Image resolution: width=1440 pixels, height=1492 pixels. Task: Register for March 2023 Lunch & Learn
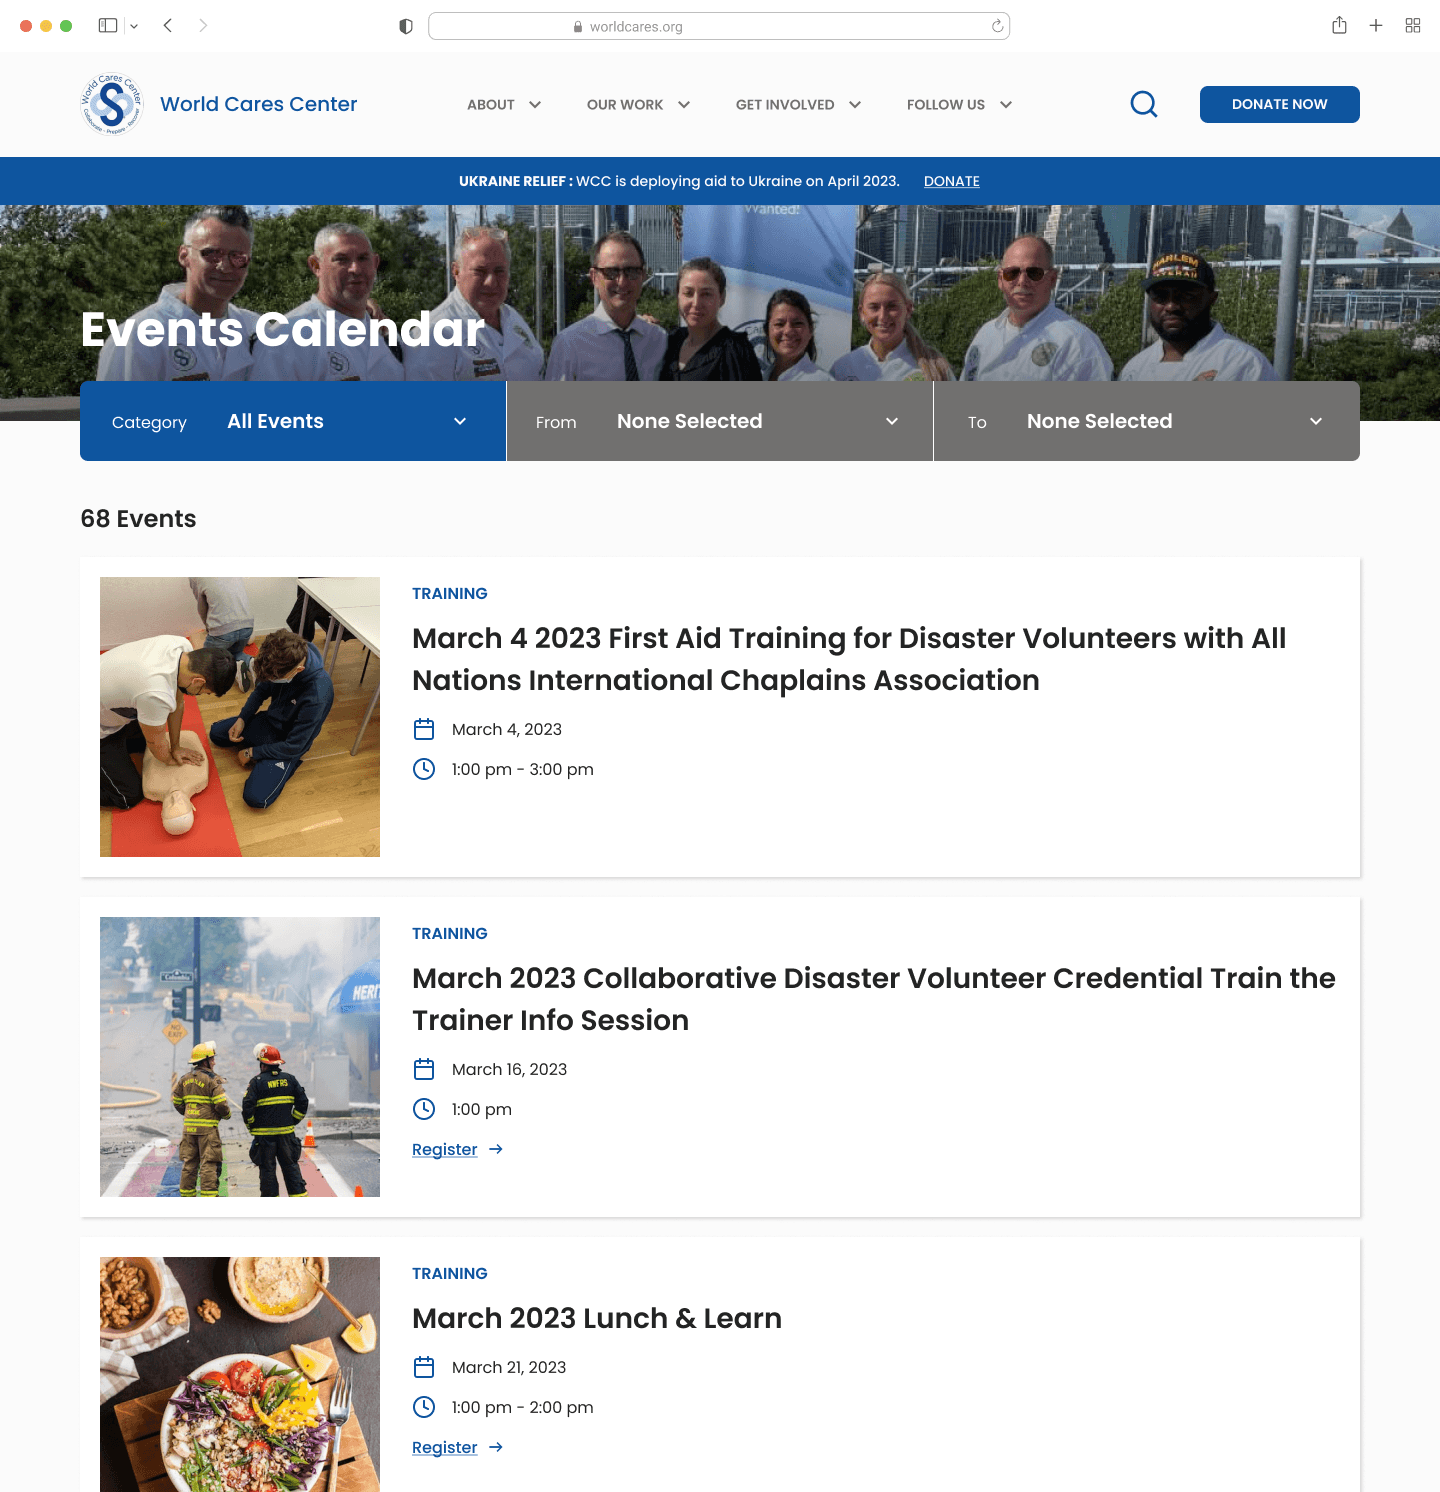(445, 1447)
